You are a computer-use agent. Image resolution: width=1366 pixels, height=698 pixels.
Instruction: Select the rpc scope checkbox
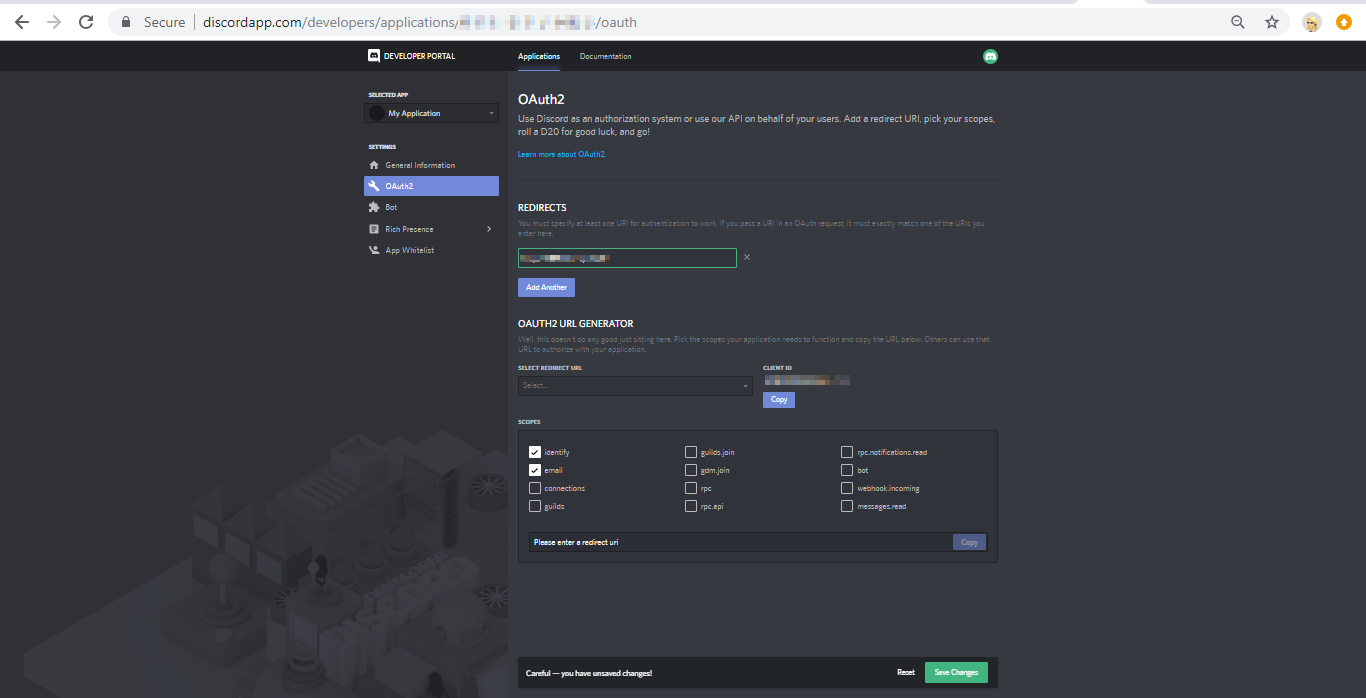(x=691, y=488)
